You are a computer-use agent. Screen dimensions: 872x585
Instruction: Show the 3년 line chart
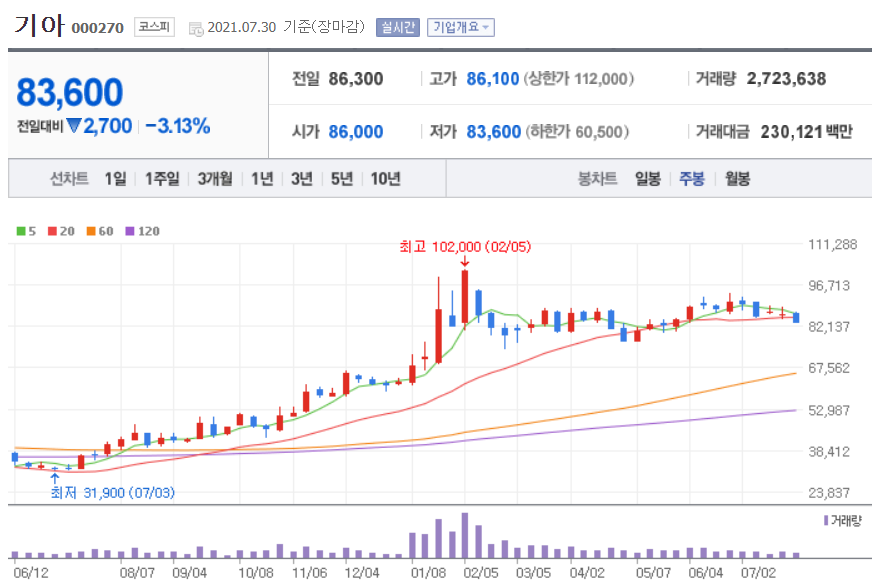(301, 179)
